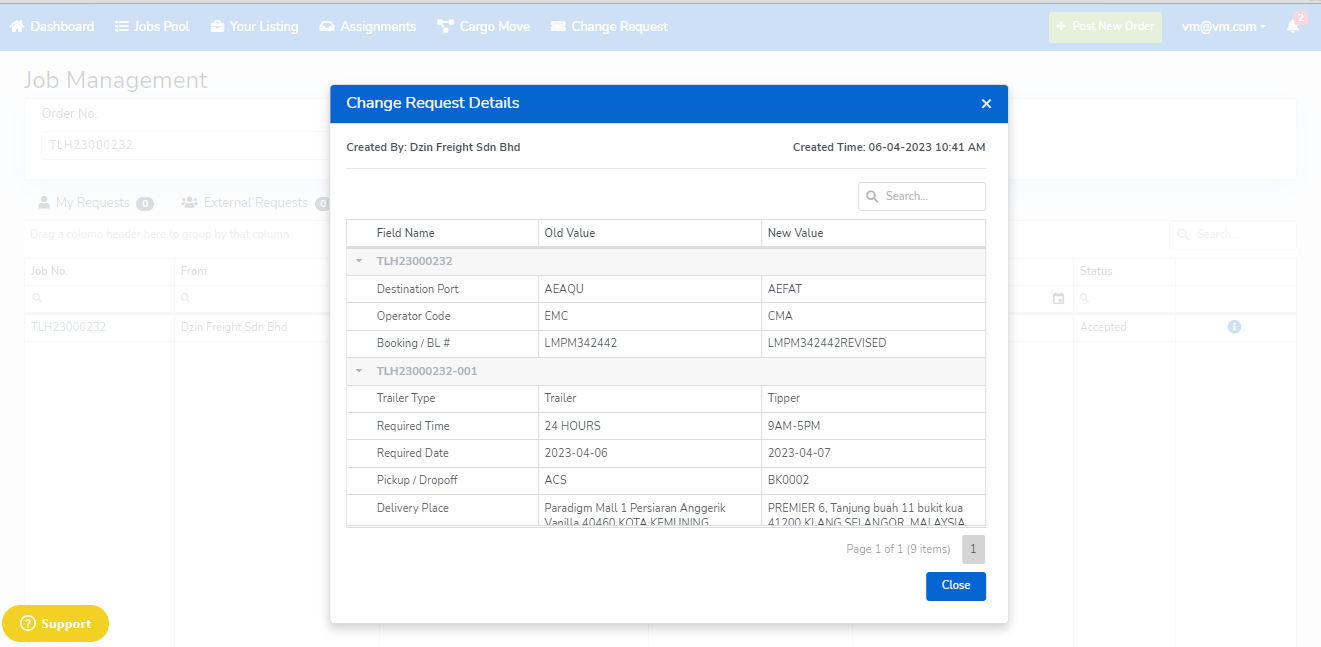Open Jobs Pool in the navigation bar

pos(152,26)
